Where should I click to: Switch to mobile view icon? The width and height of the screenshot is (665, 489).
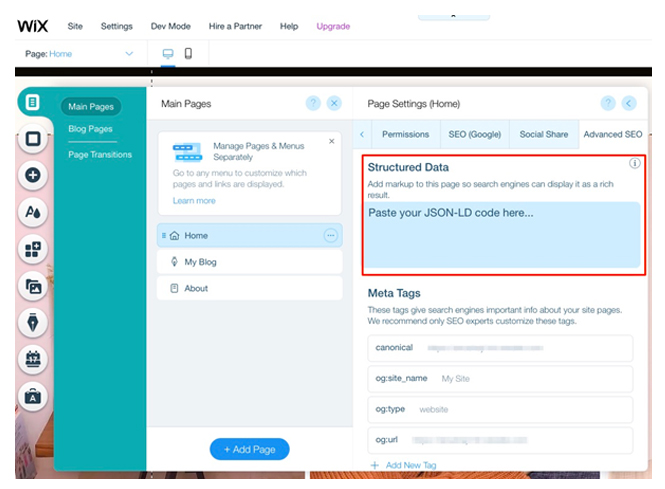(188, 53)
